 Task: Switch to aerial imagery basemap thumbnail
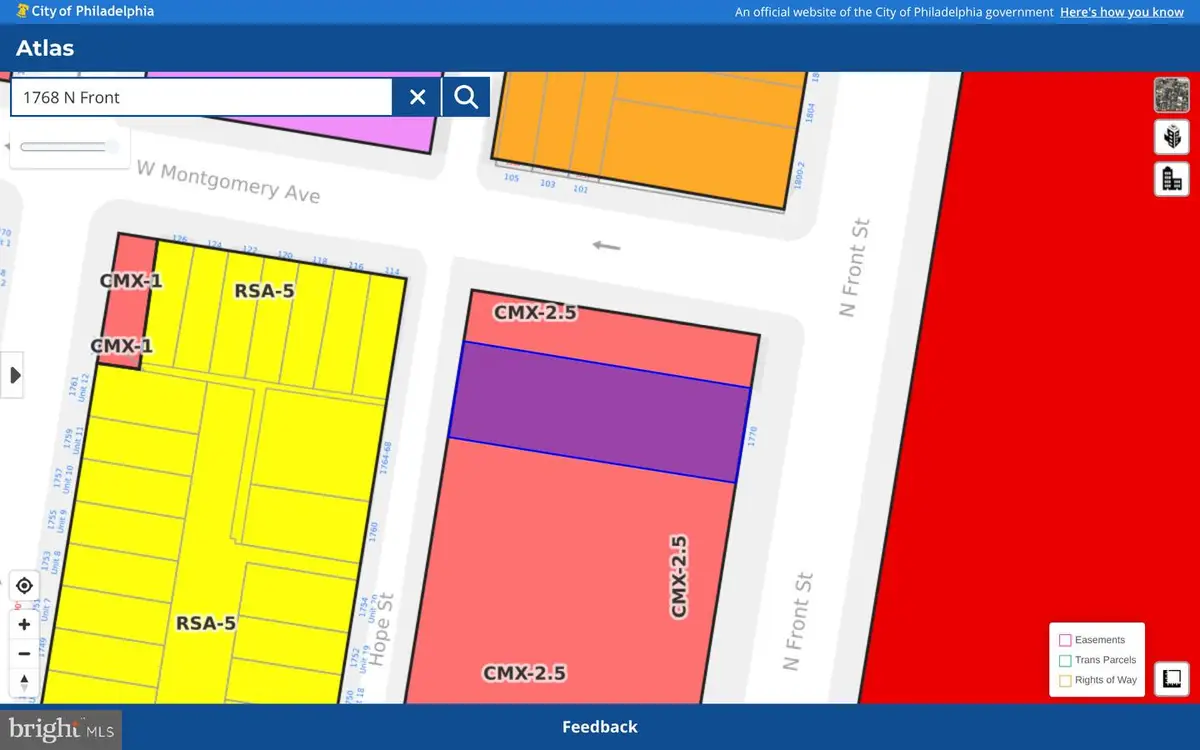coord(1171,96)
